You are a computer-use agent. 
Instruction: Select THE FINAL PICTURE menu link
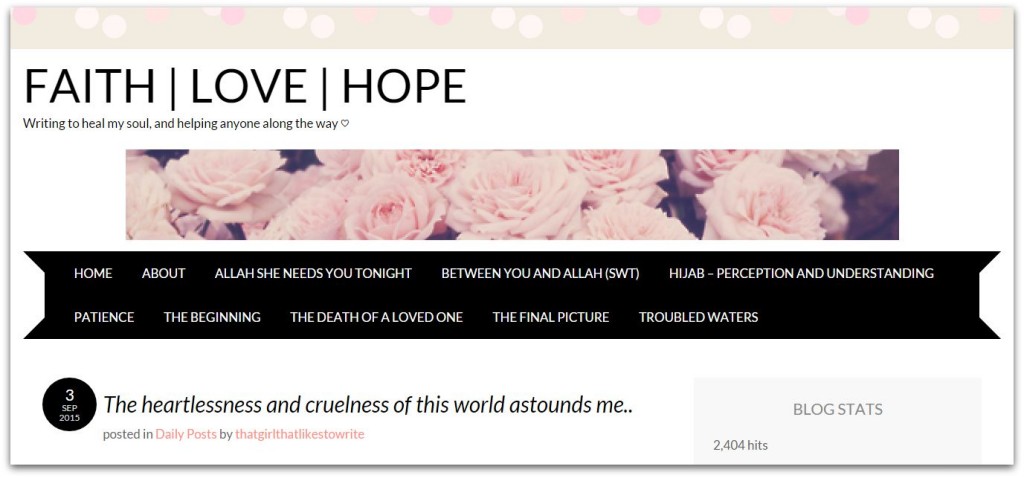pyautogui.click(x=551, y=317)
